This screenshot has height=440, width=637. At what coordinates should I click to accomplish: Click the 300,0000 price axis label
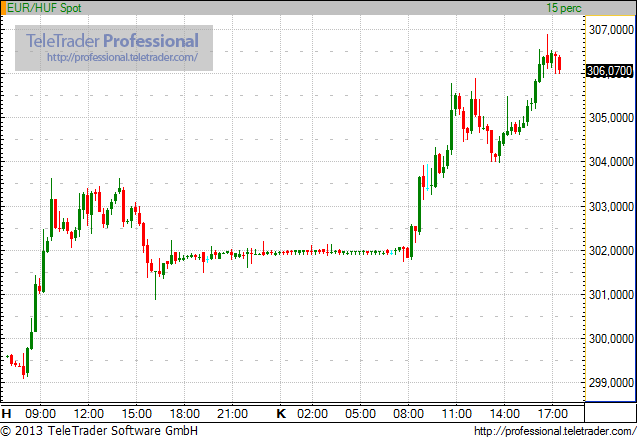(x=611, y=338)
